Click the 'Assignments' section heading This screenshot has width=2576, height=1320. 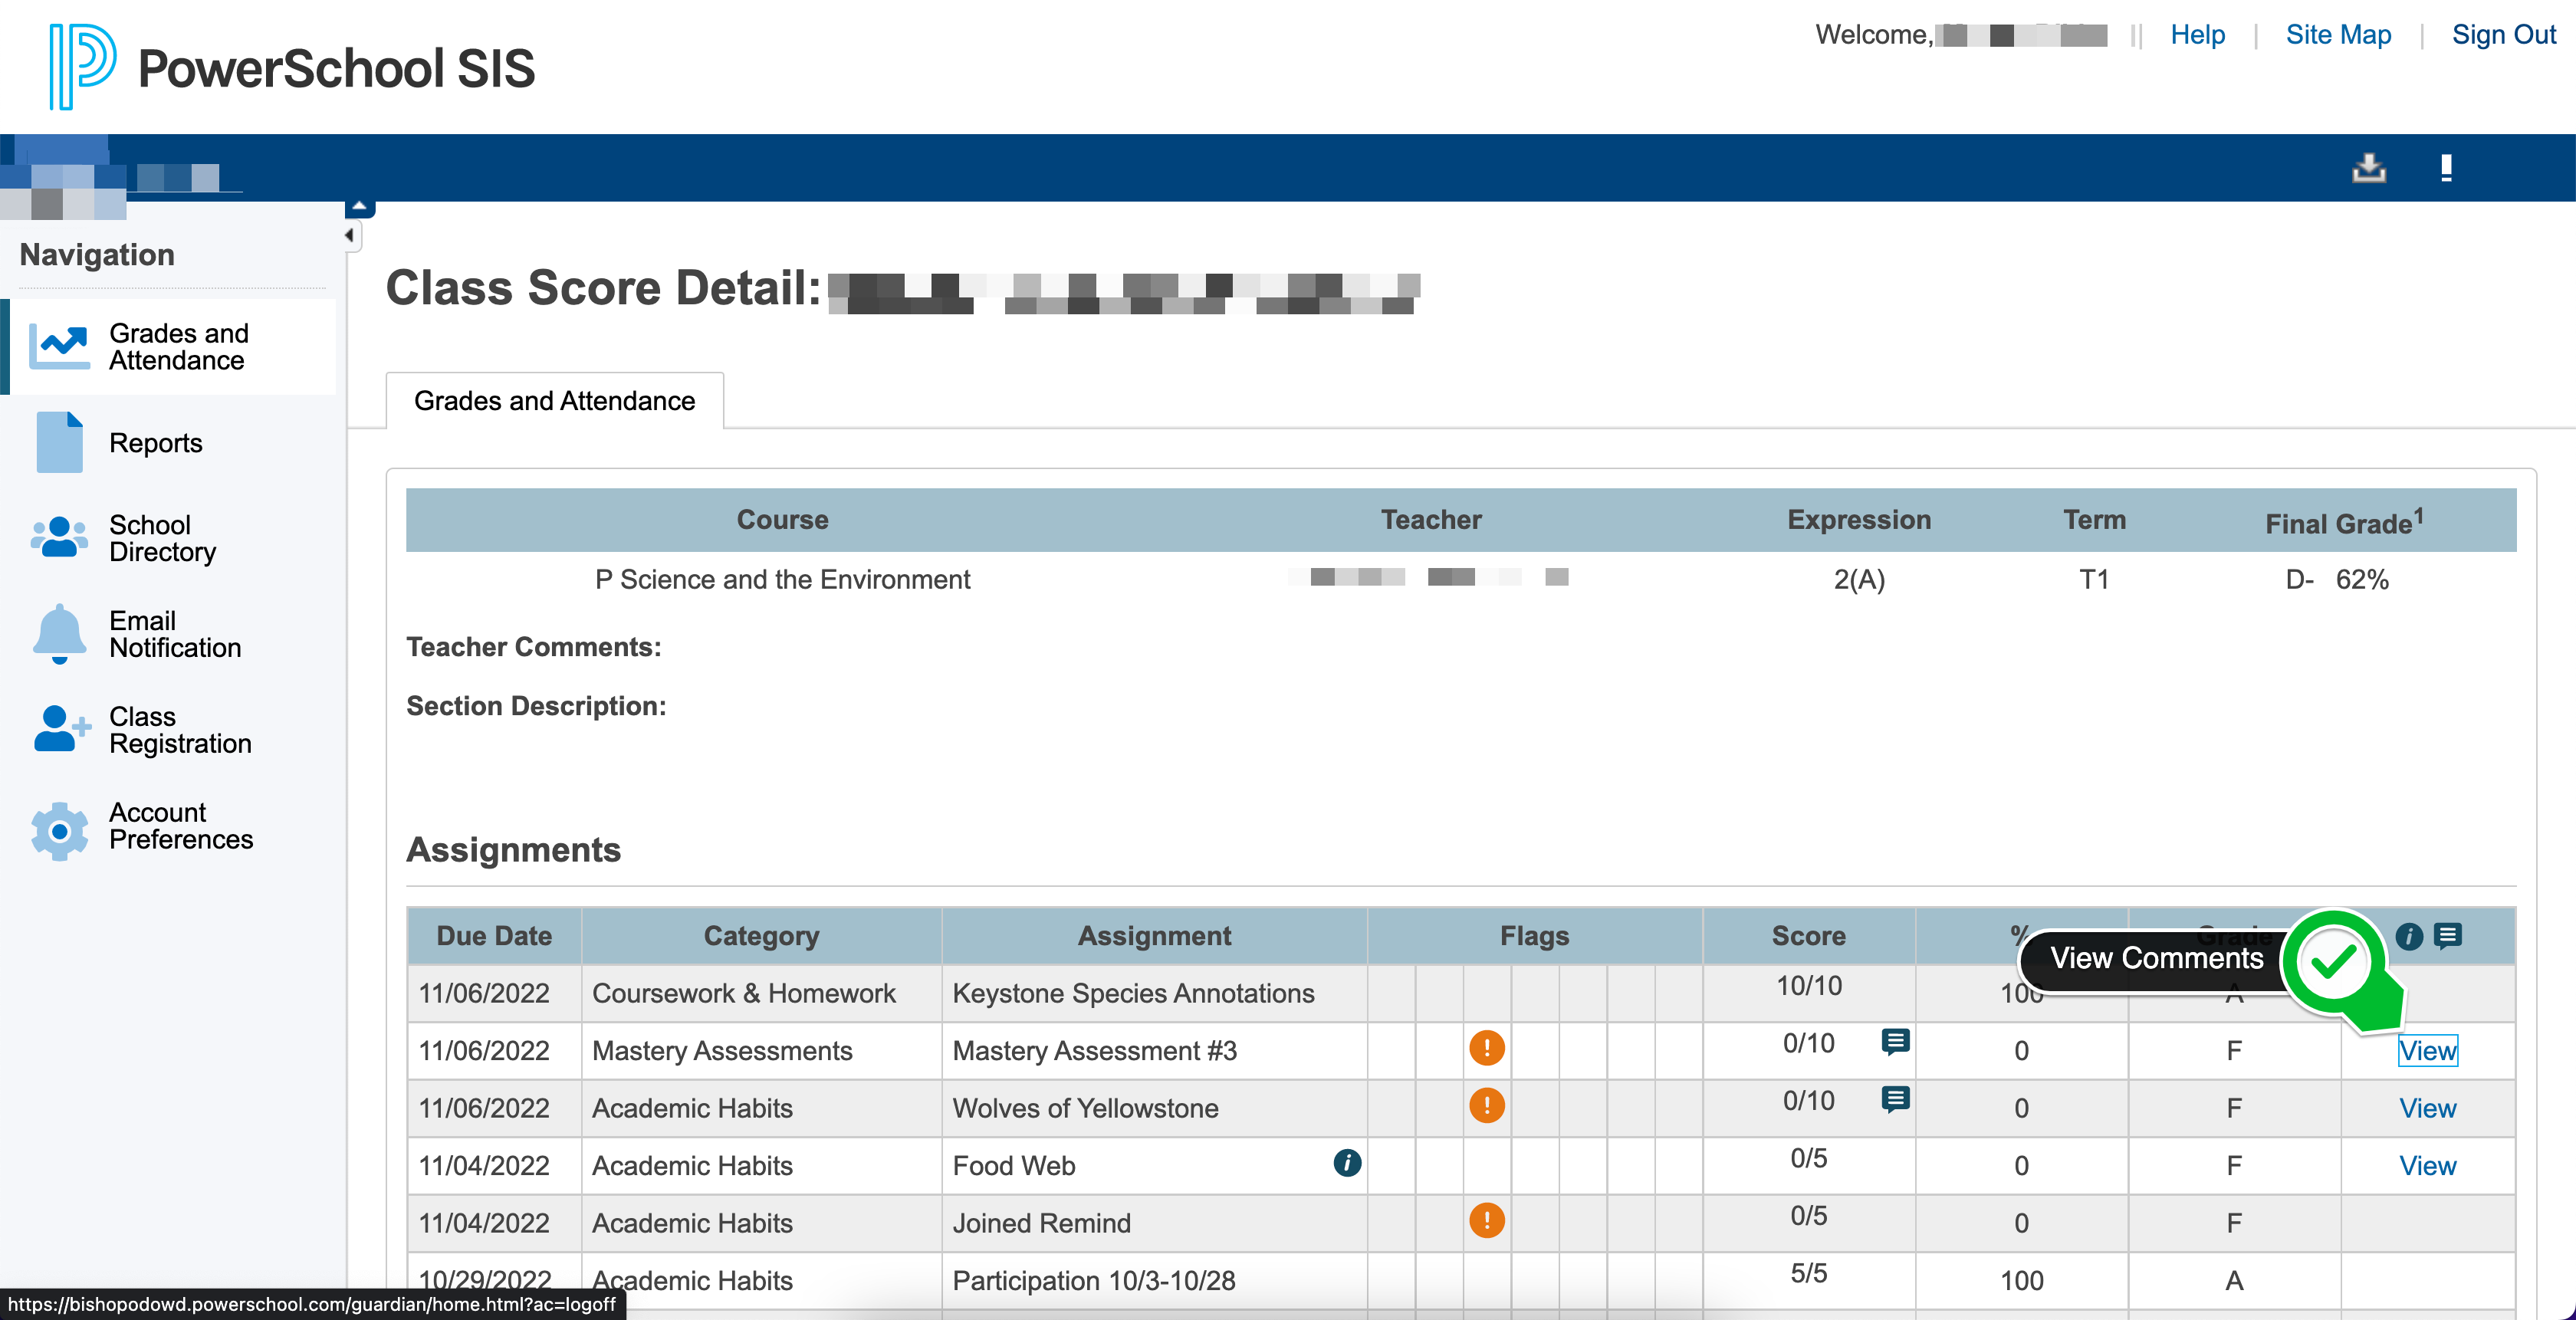(x=513, y=850)
